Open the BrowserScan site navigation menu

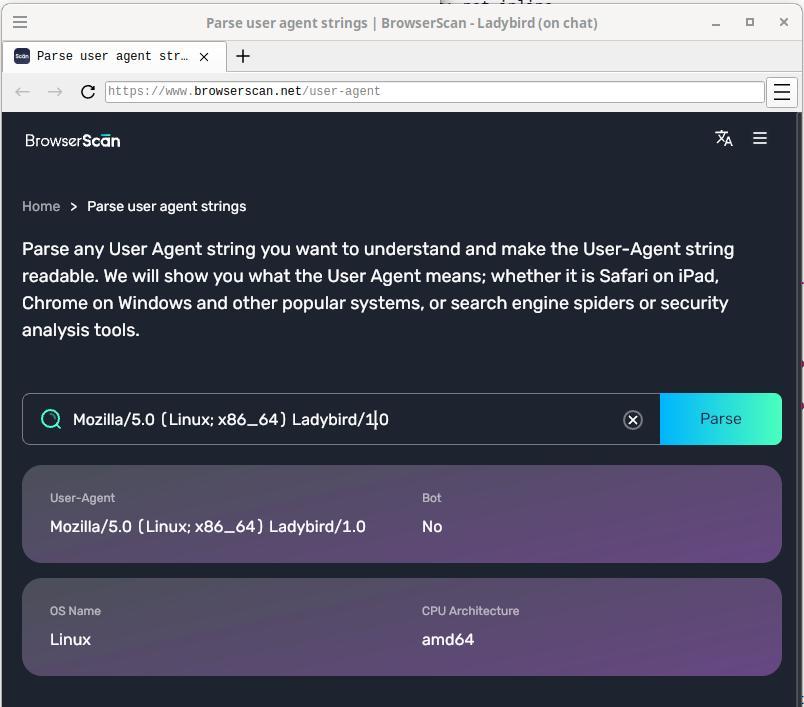tap(760, 138)
